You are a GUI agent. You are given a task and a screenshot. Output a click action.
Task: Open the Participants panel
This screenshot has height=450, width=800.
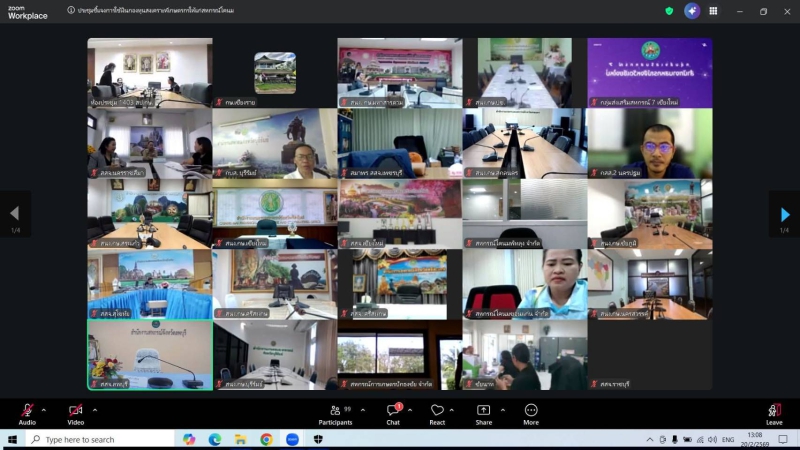pyautogui.click(x=334, y=411)
